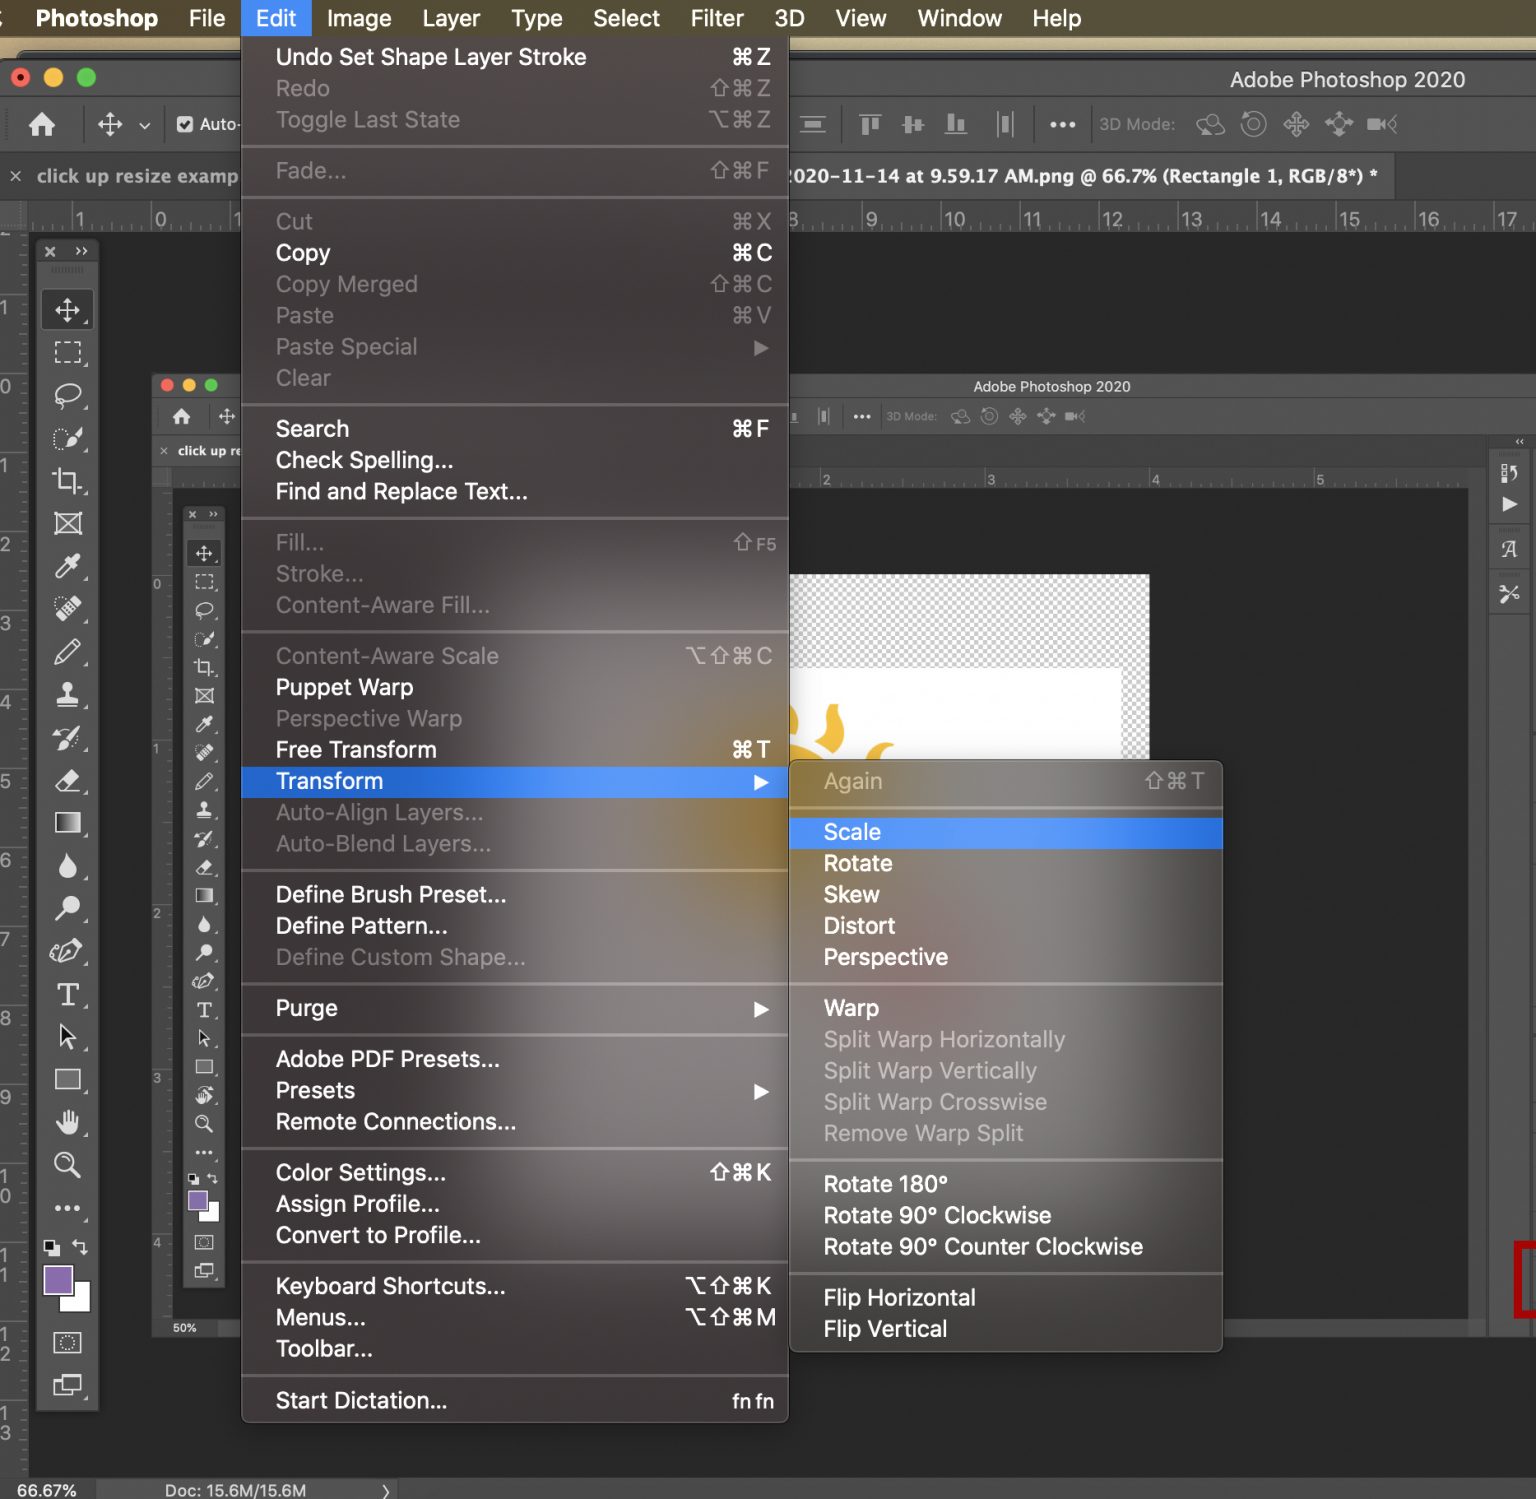
Task: Select the Clone Stamp tool
Action: coord(68,695)
